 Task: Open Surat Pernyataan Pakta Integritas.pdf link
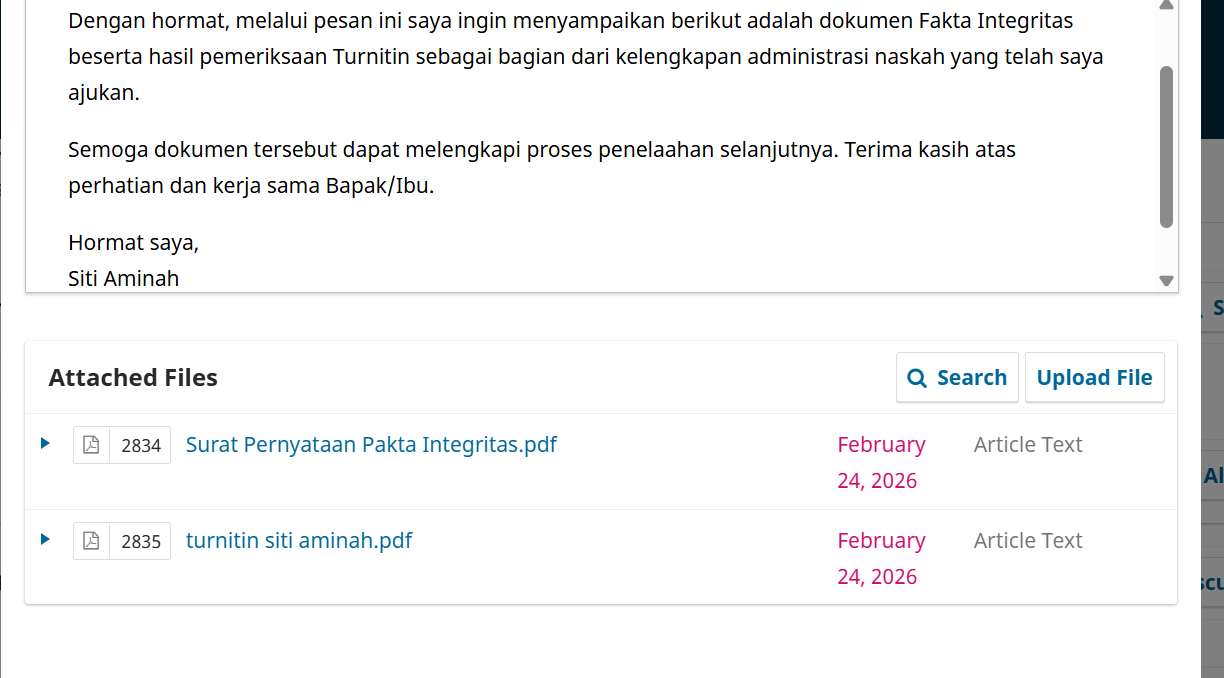371,445
